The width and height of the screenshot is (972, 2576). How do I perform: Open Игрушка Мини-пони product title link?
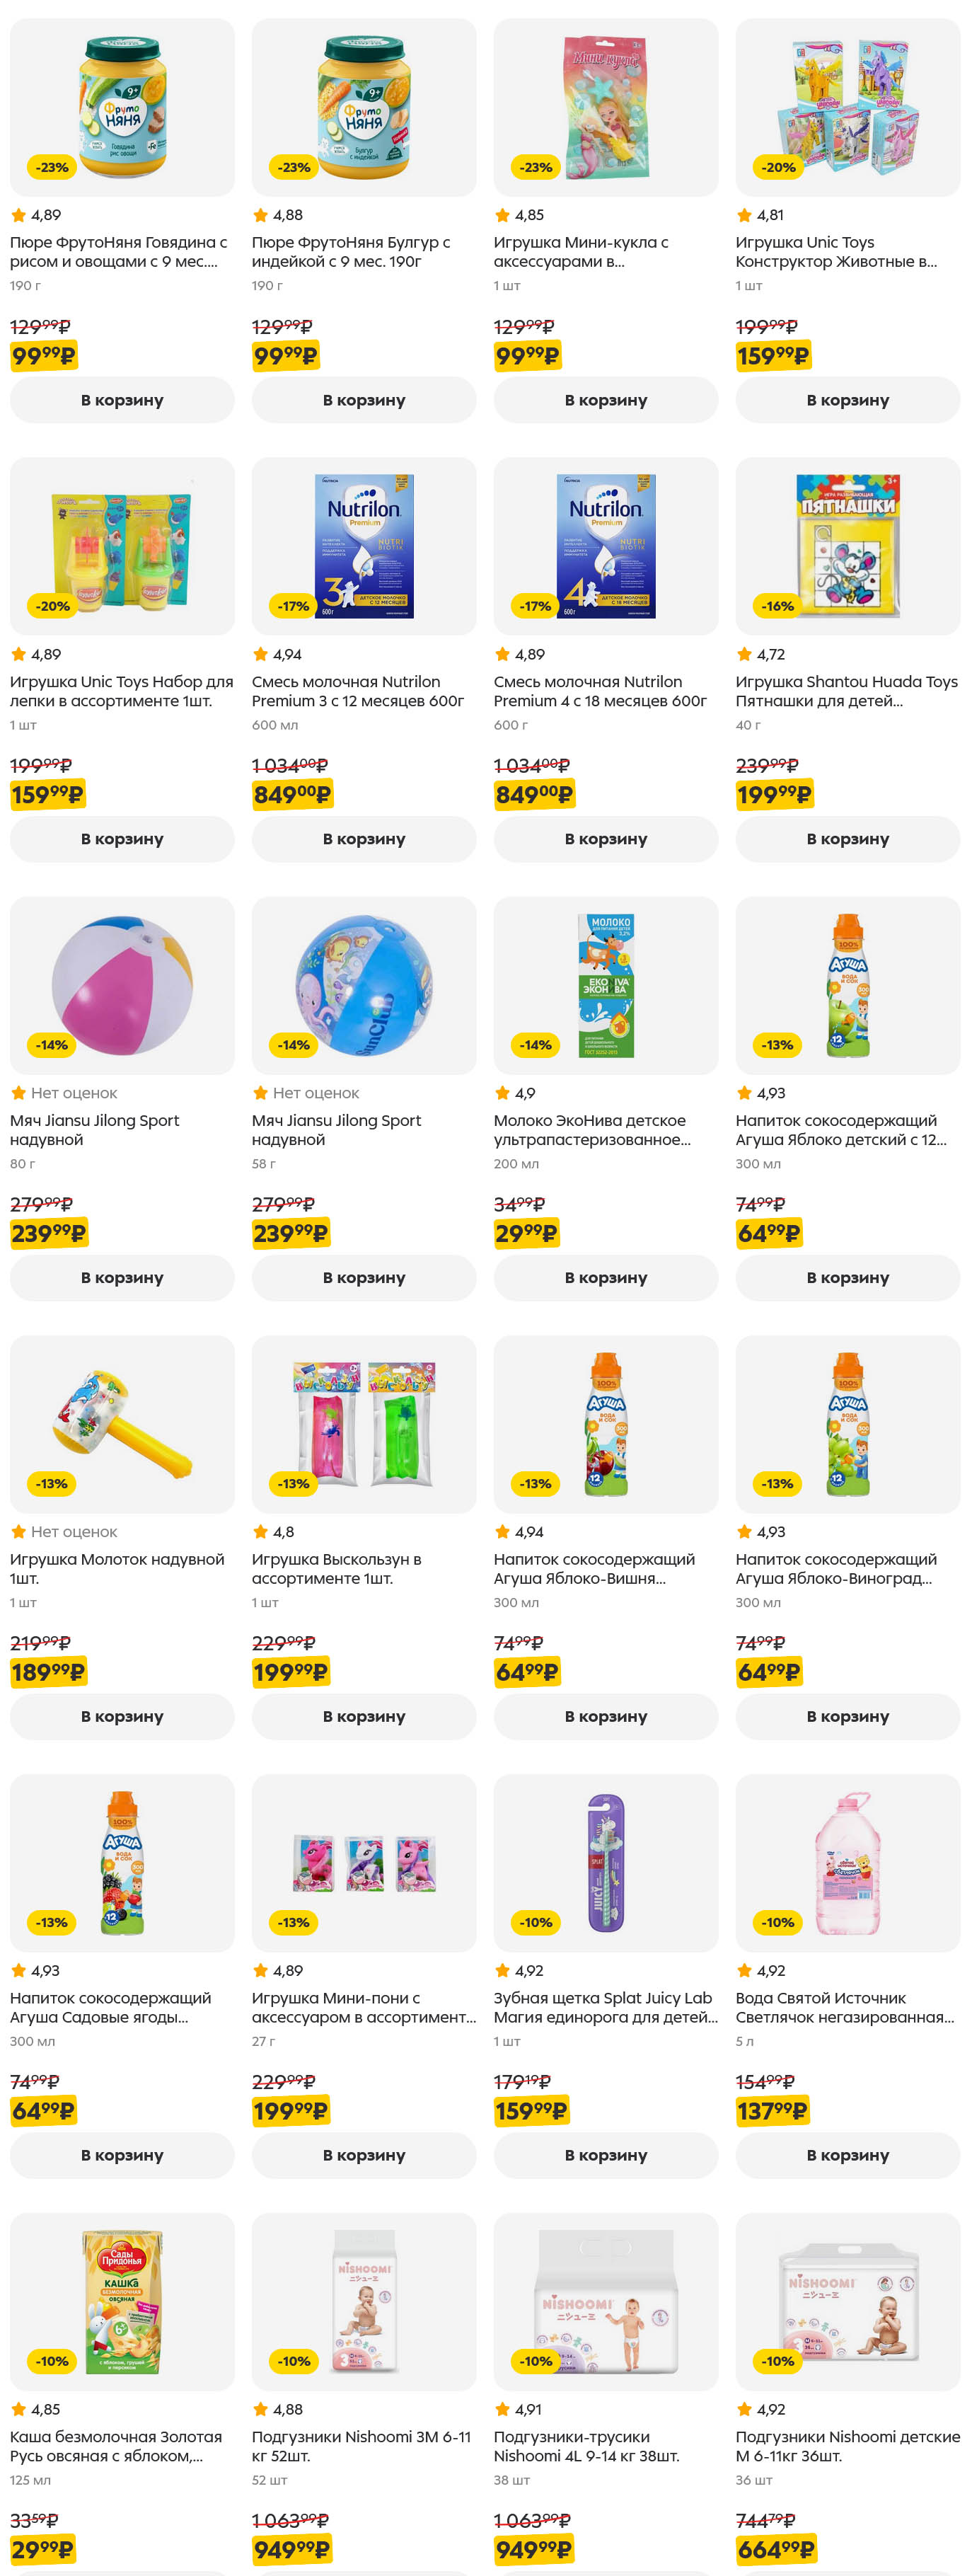[364, 2007]
